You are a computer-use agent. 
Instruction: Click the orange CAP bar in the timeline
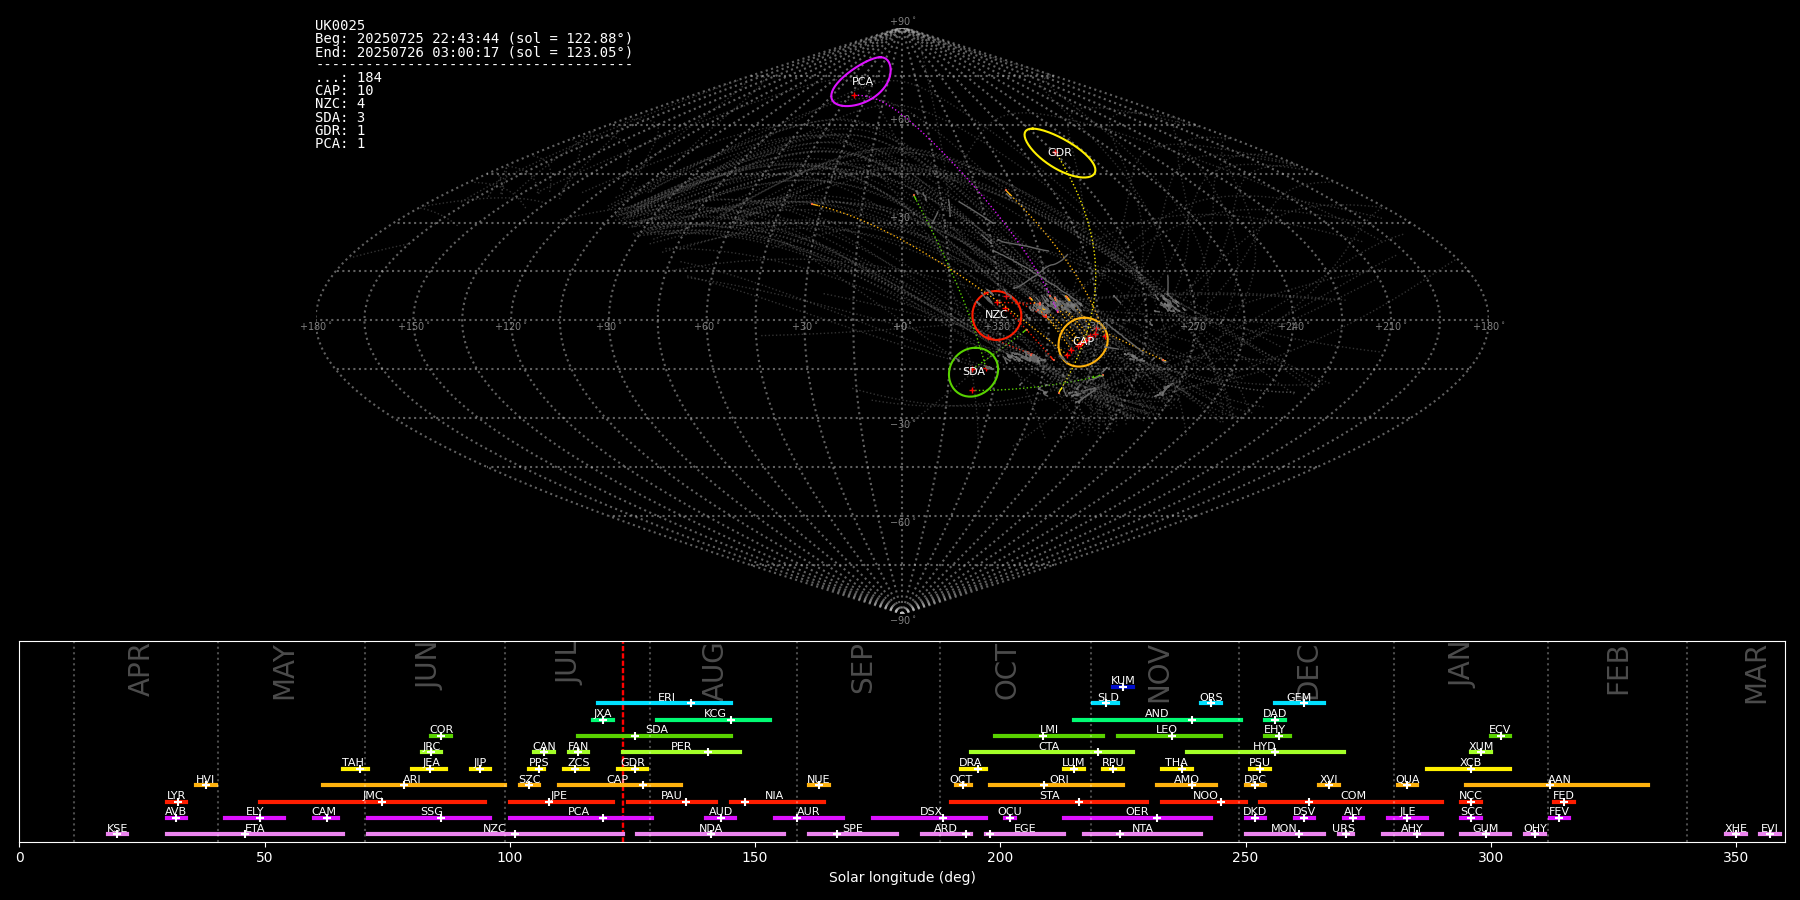point(620,785)
